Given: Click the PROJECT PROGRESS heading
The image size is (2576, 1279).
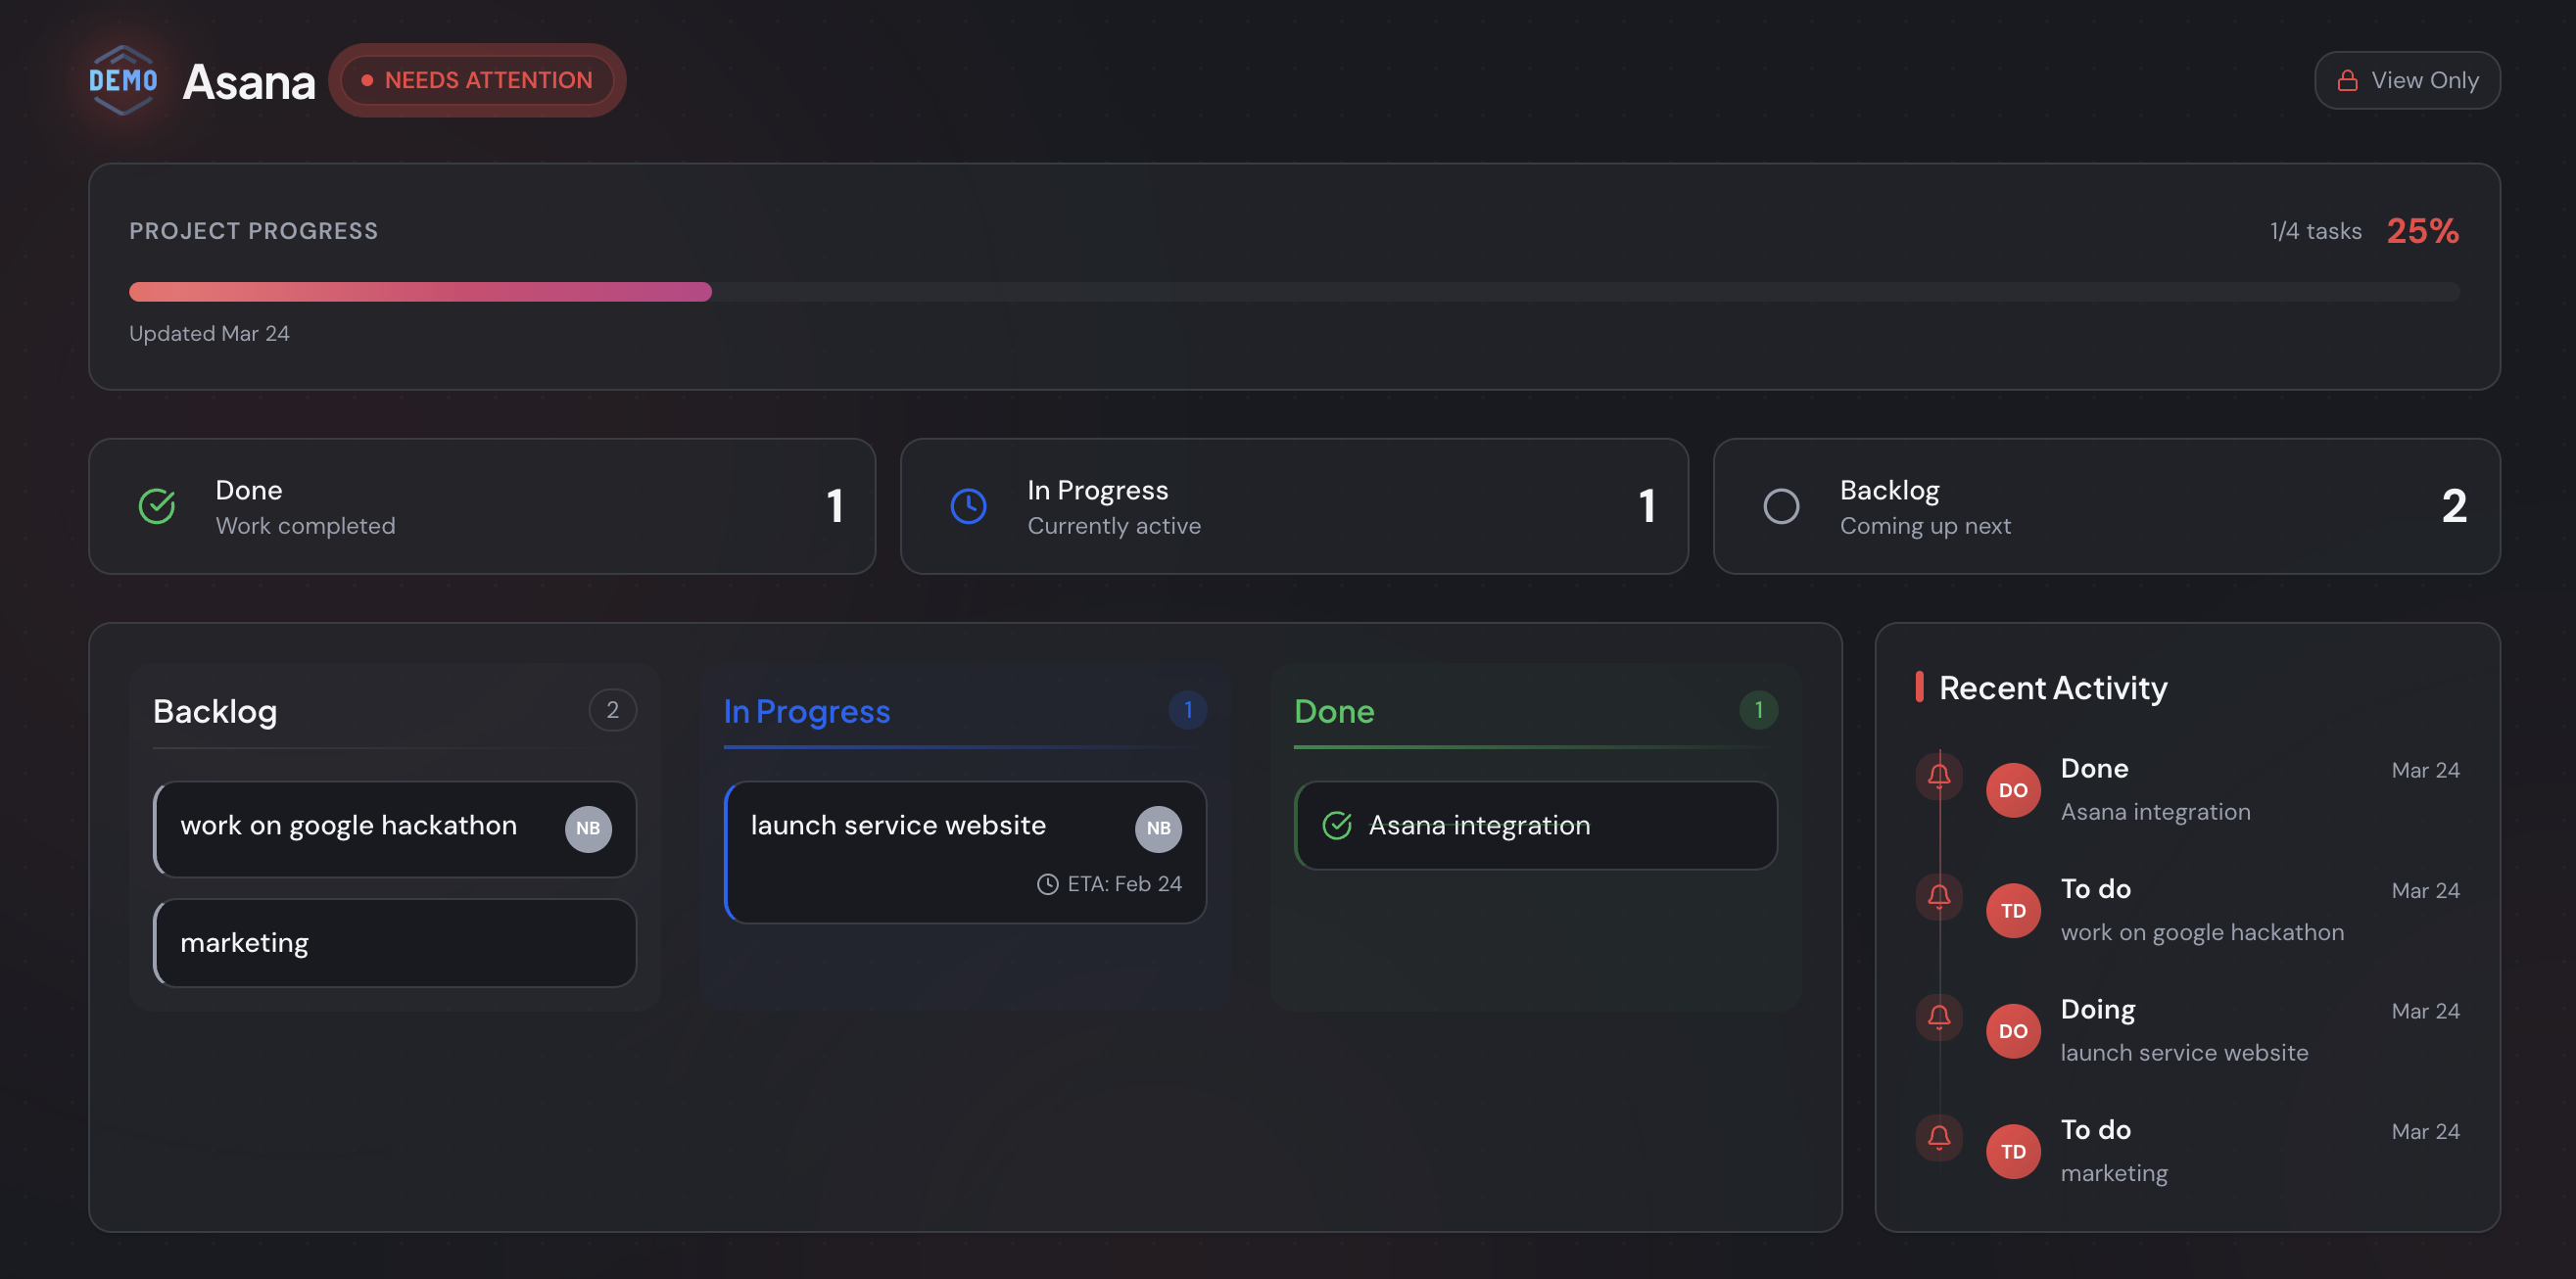Looking at the screenshot, I should [253, 231].
